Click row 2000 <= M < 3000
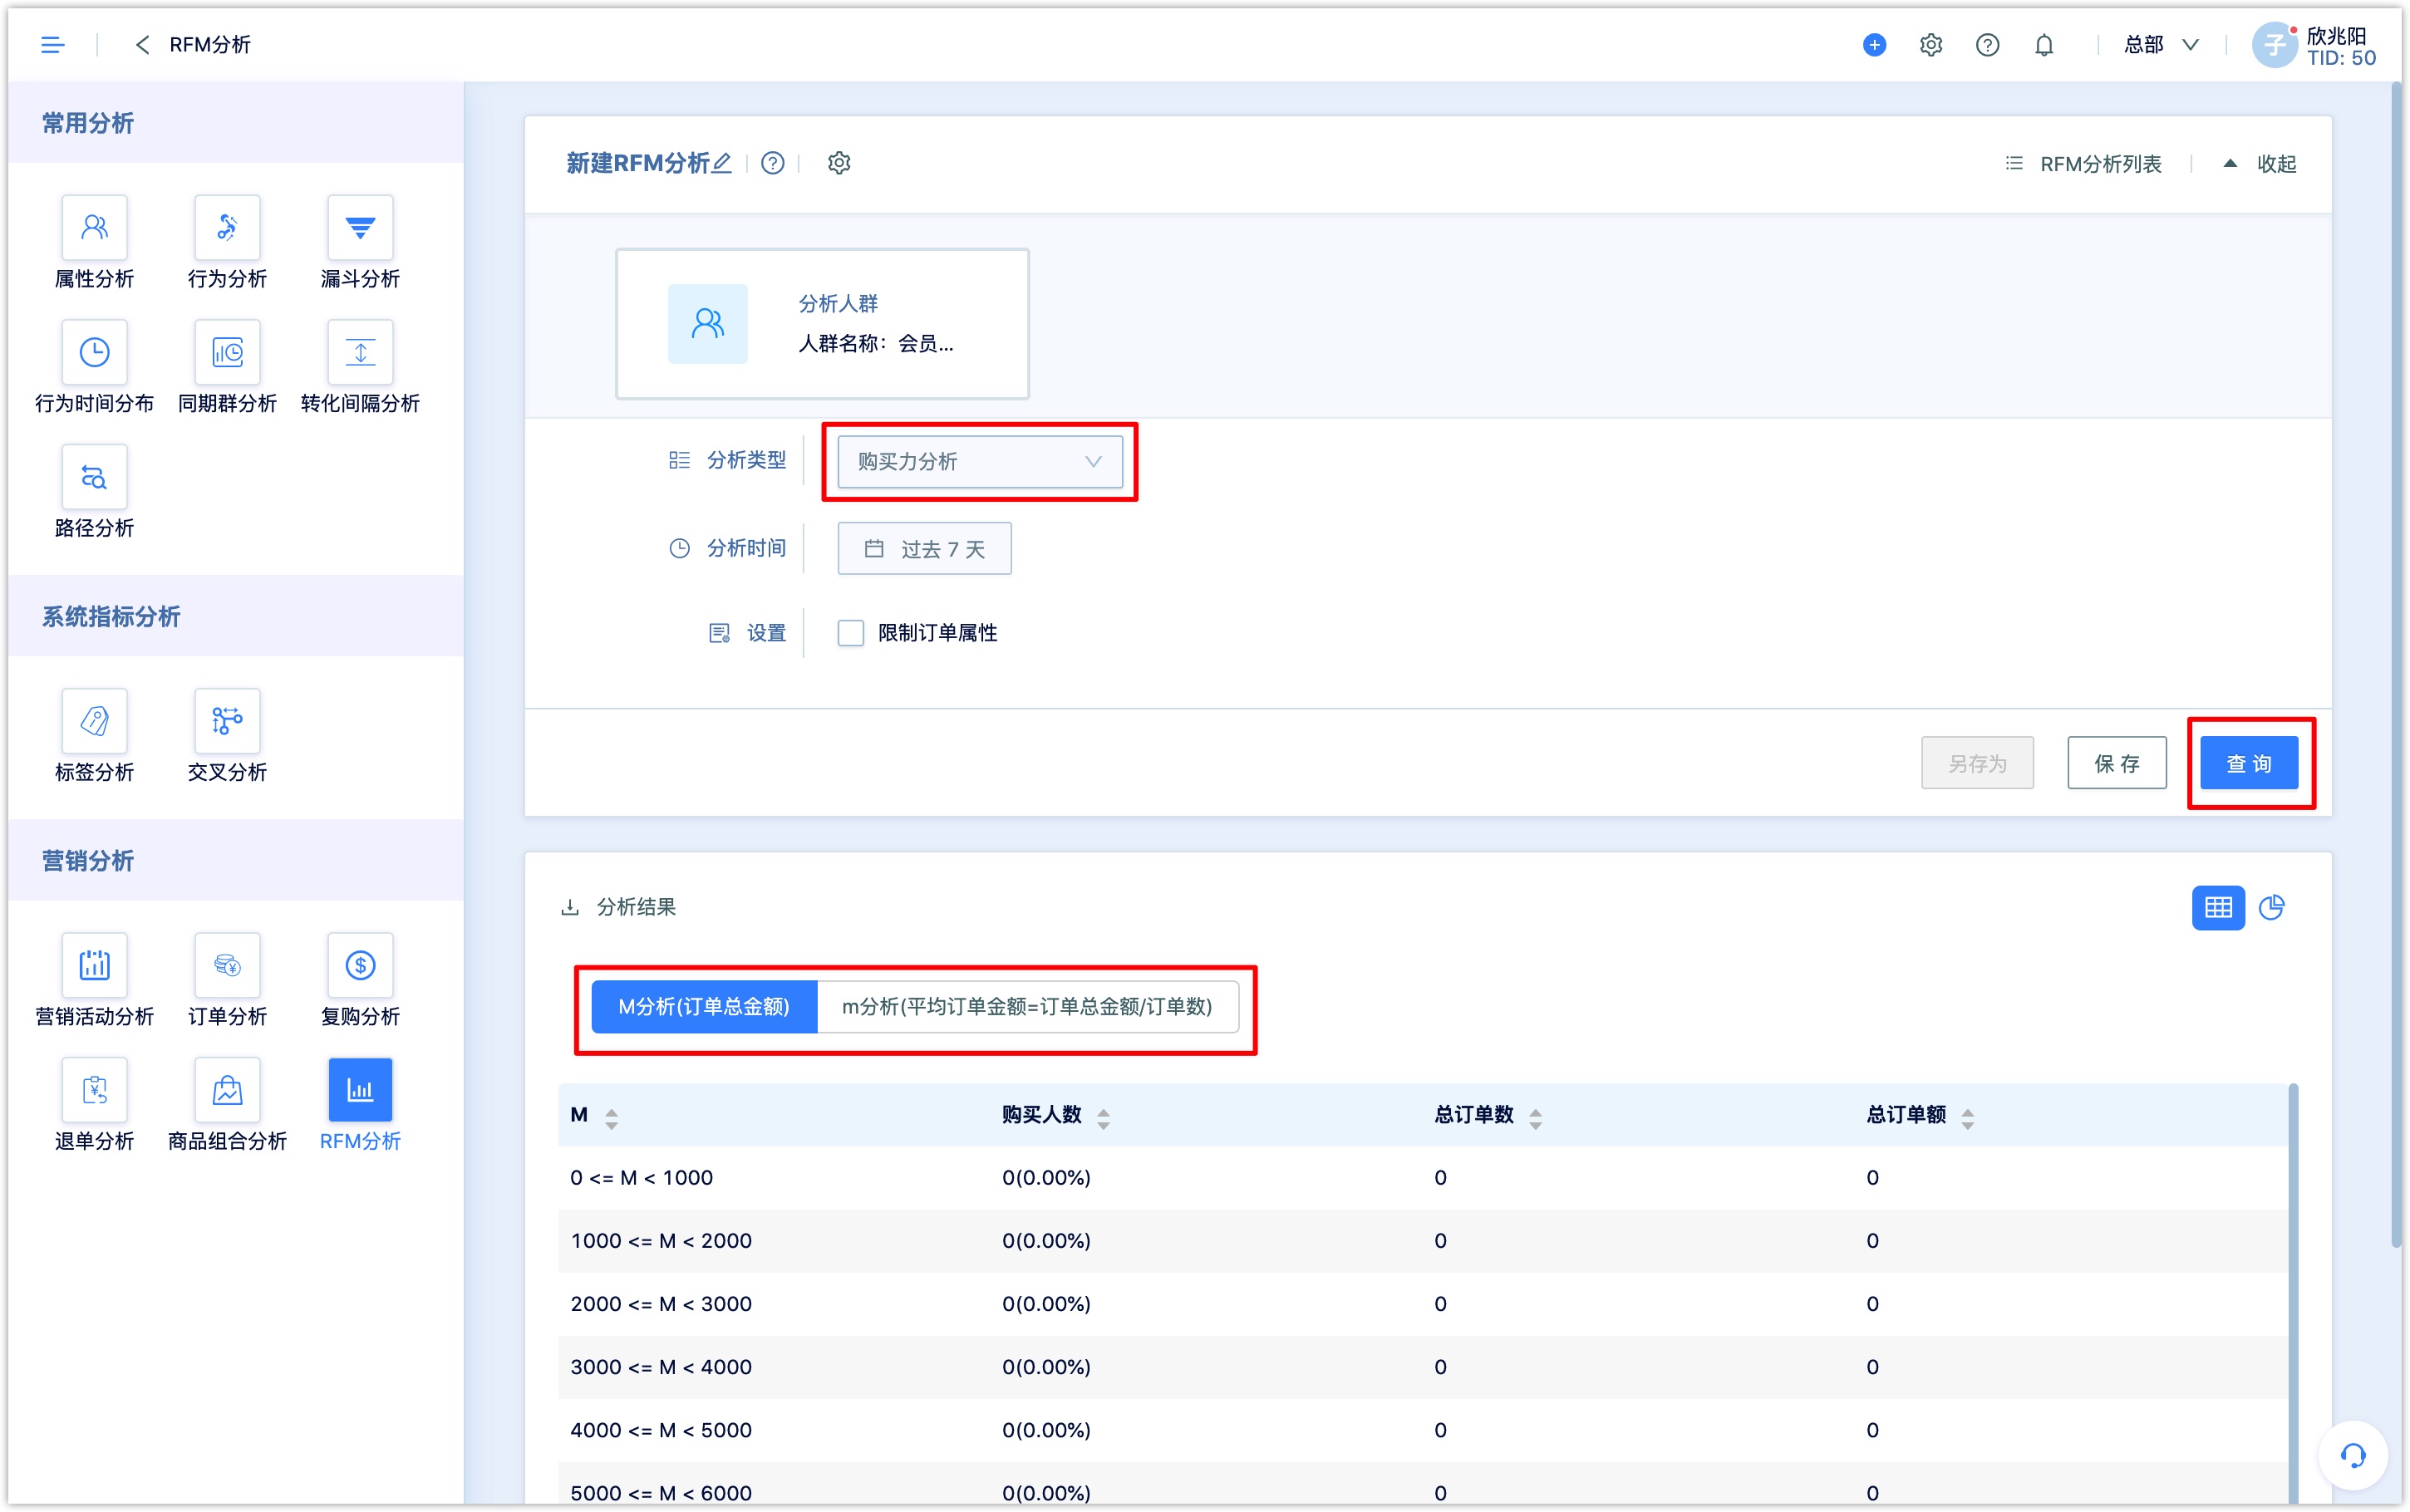 click(1422, 1304)
